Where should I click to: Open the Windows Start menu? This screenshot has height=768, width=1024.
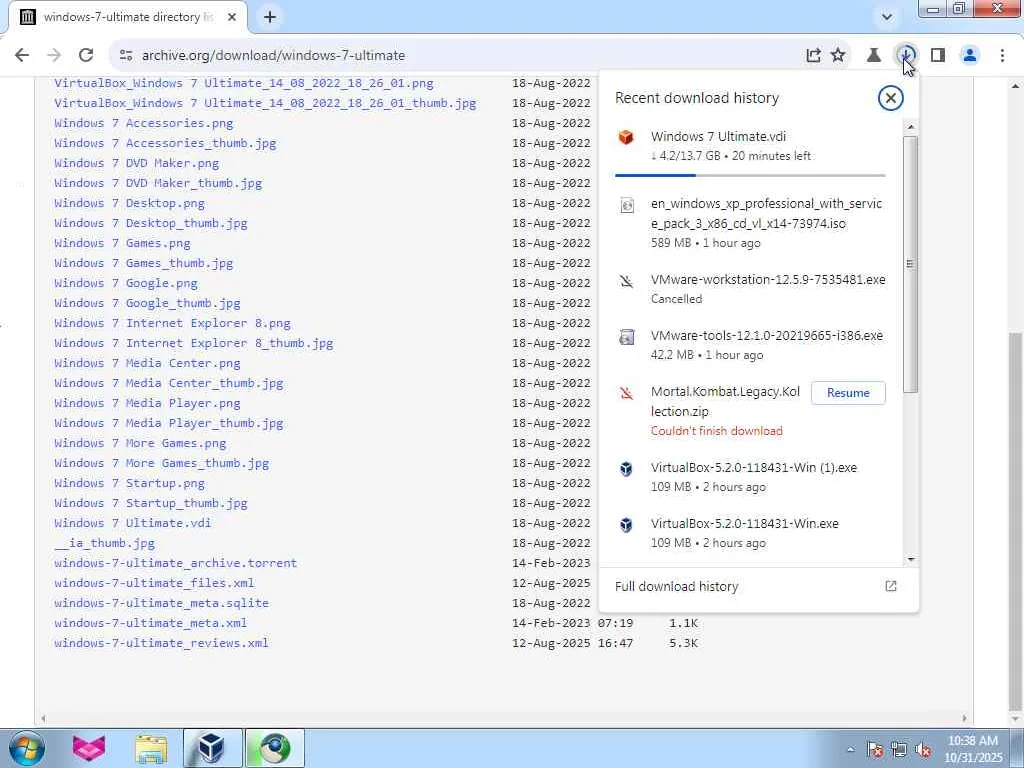tap(27, 748)
